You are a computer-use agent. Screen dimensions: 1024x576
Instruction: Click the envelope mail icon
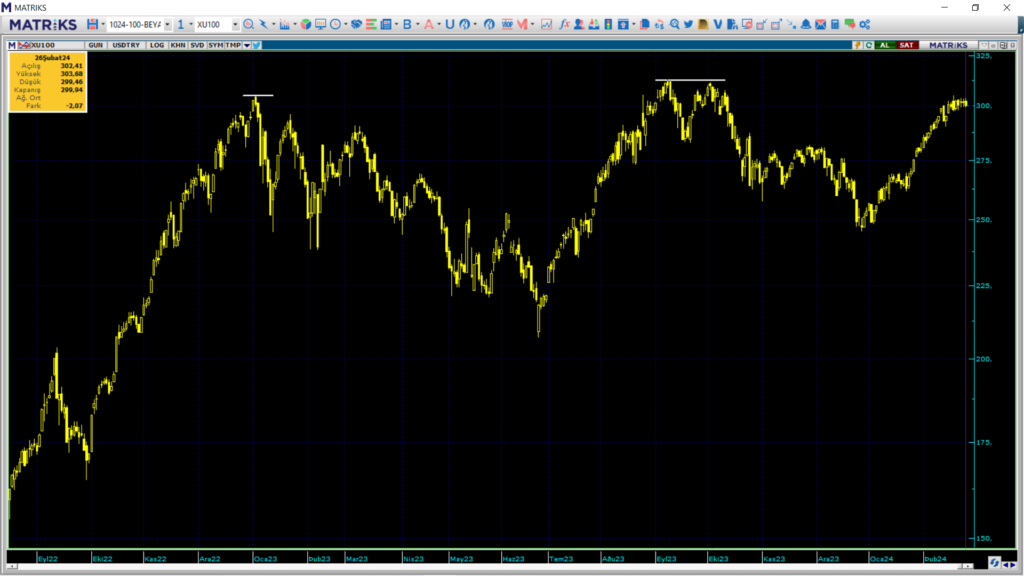tap(821, 24)
